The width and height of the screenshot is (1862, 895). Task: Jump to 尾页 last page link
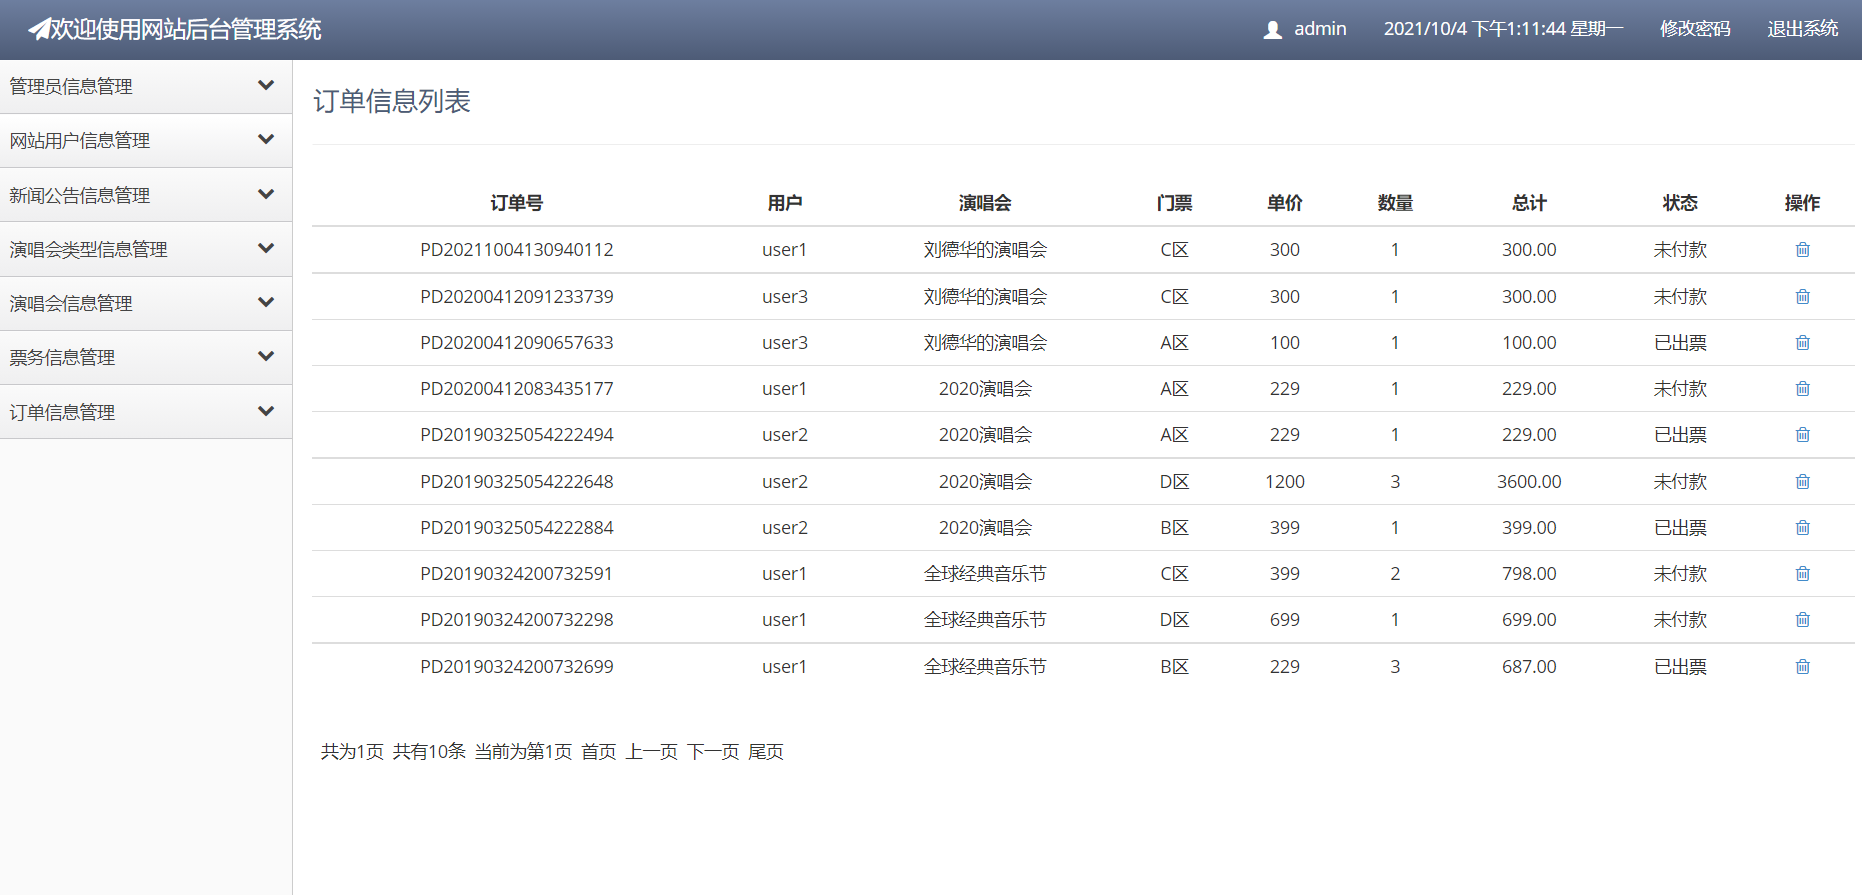click(766, 751)
